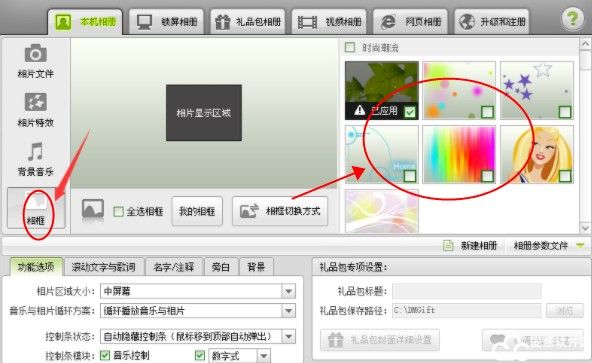Open the 控制条状态 dropdown list

coord(288,336)
